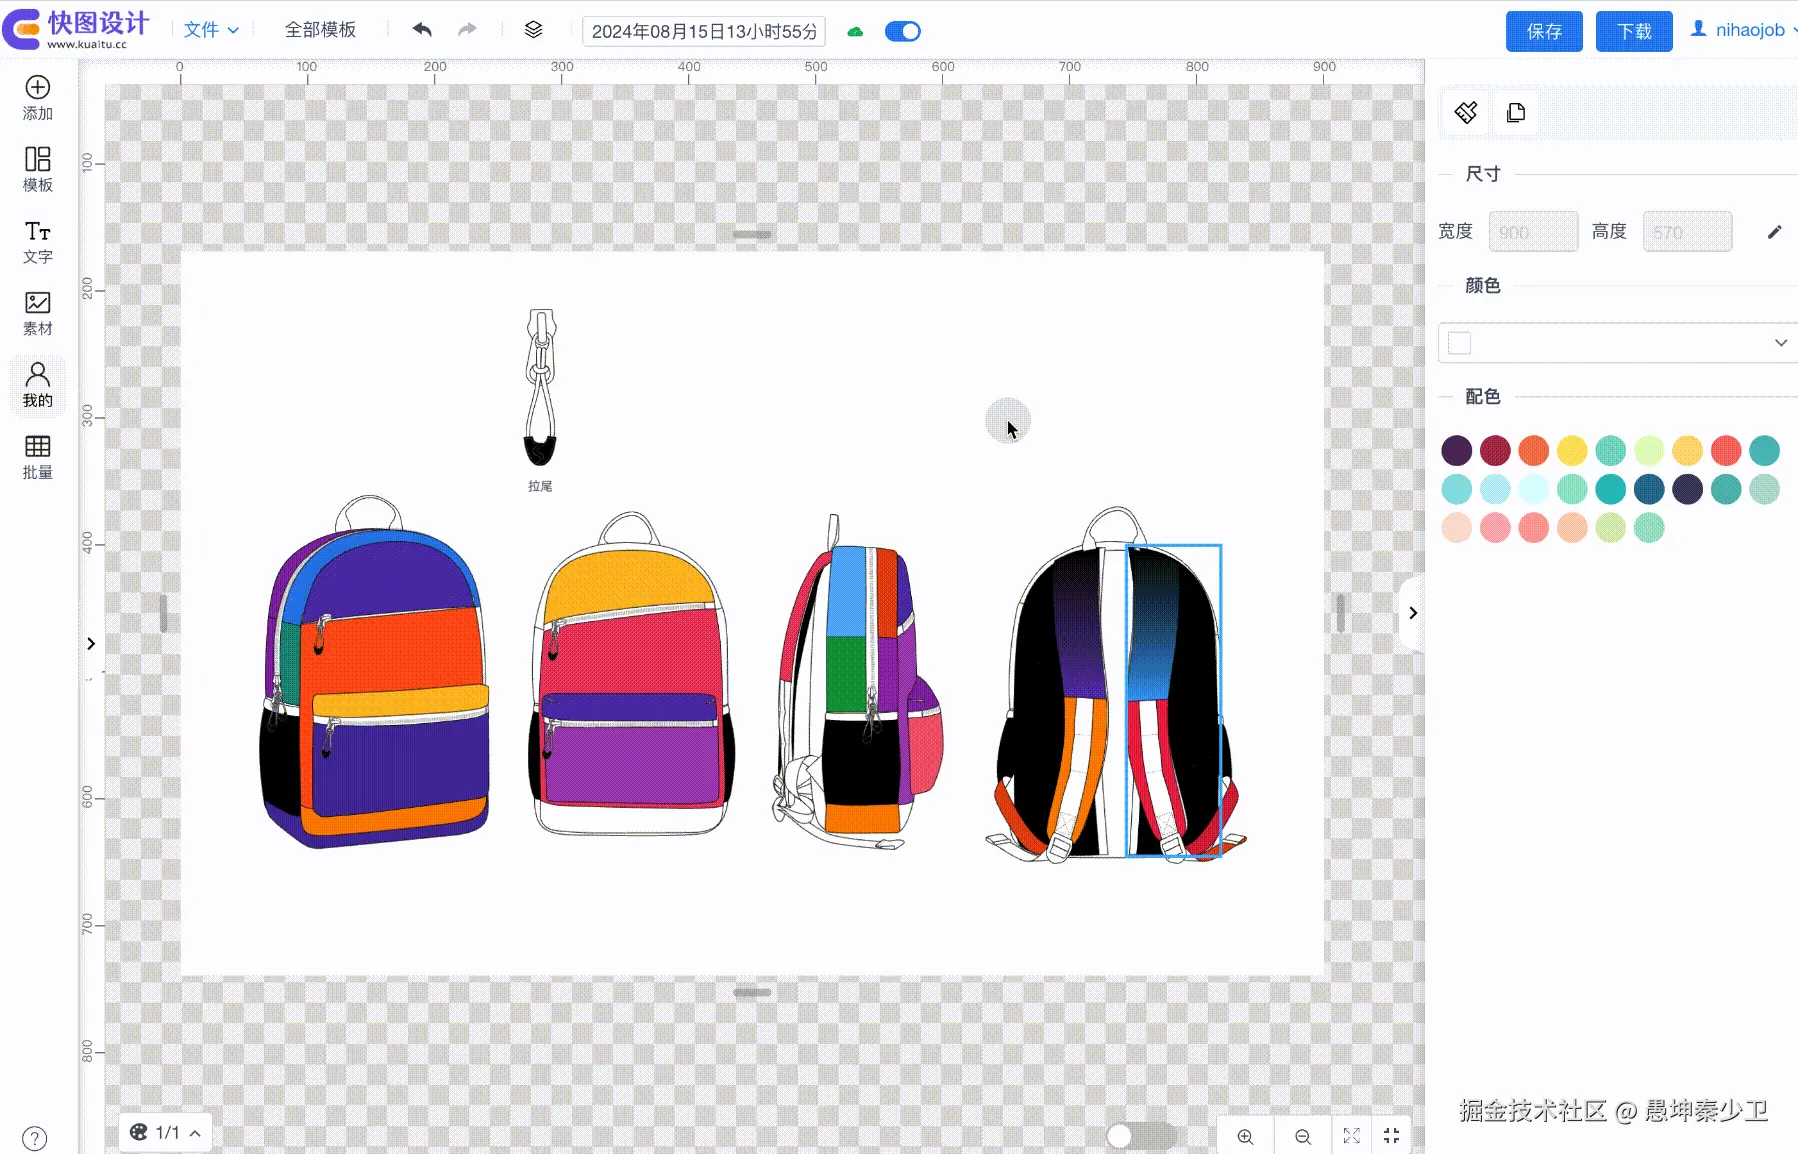The height and width of the screenshot is (1154, 1798).
Task: Click the document title field
Action: tap(704, 31)
